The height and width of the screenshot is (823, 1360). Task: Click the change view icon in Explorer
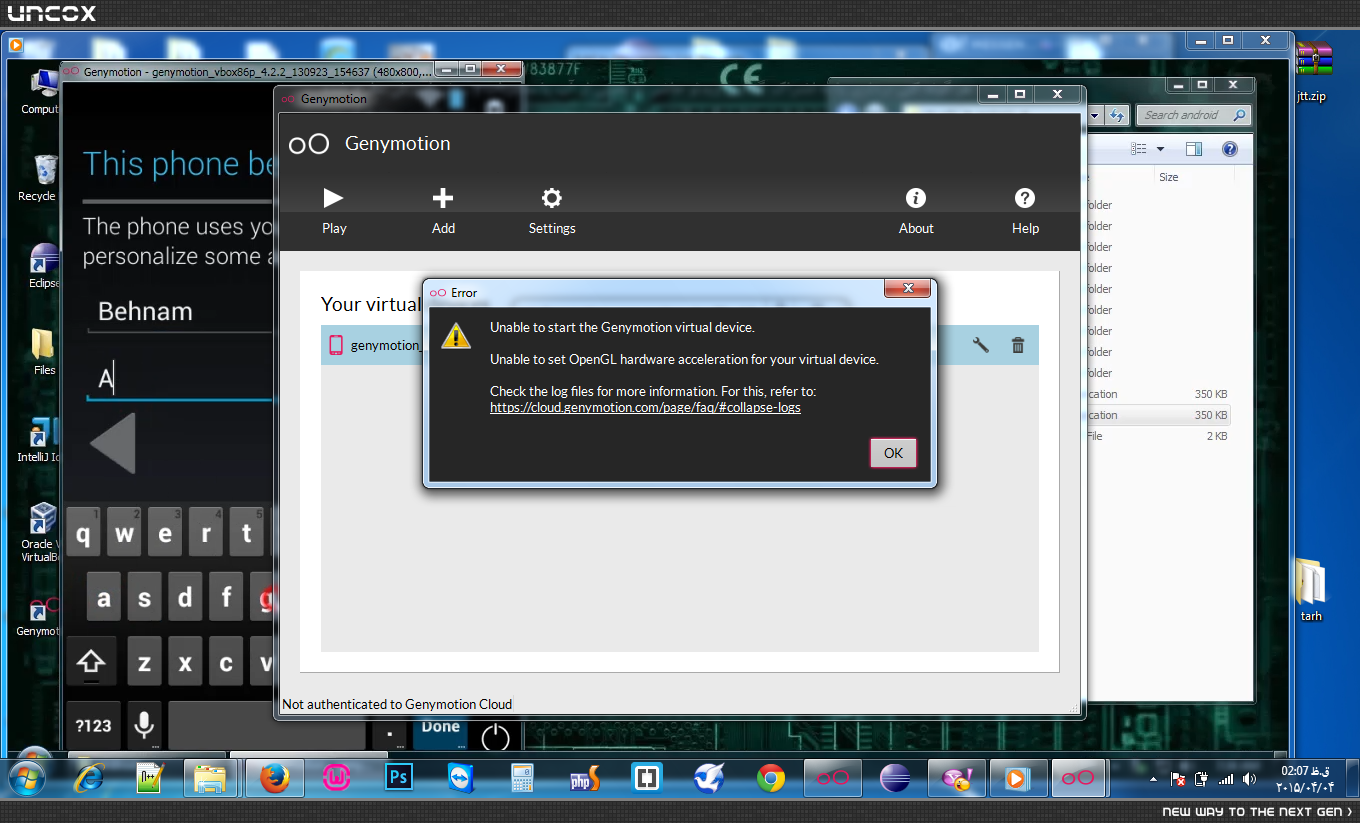(x=1139, y=149)
